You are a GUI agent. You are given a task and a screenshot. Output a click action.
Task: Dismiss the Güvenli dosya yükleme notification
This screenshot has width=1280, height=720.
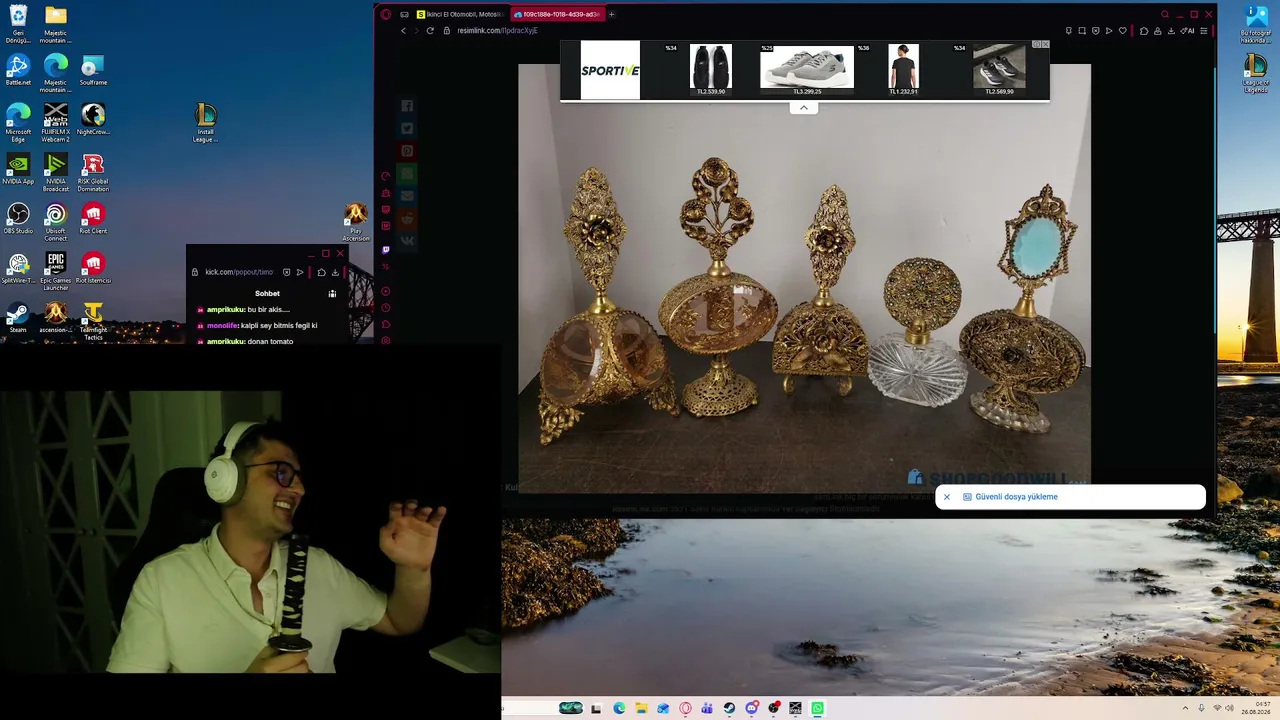tap(947, 497)
